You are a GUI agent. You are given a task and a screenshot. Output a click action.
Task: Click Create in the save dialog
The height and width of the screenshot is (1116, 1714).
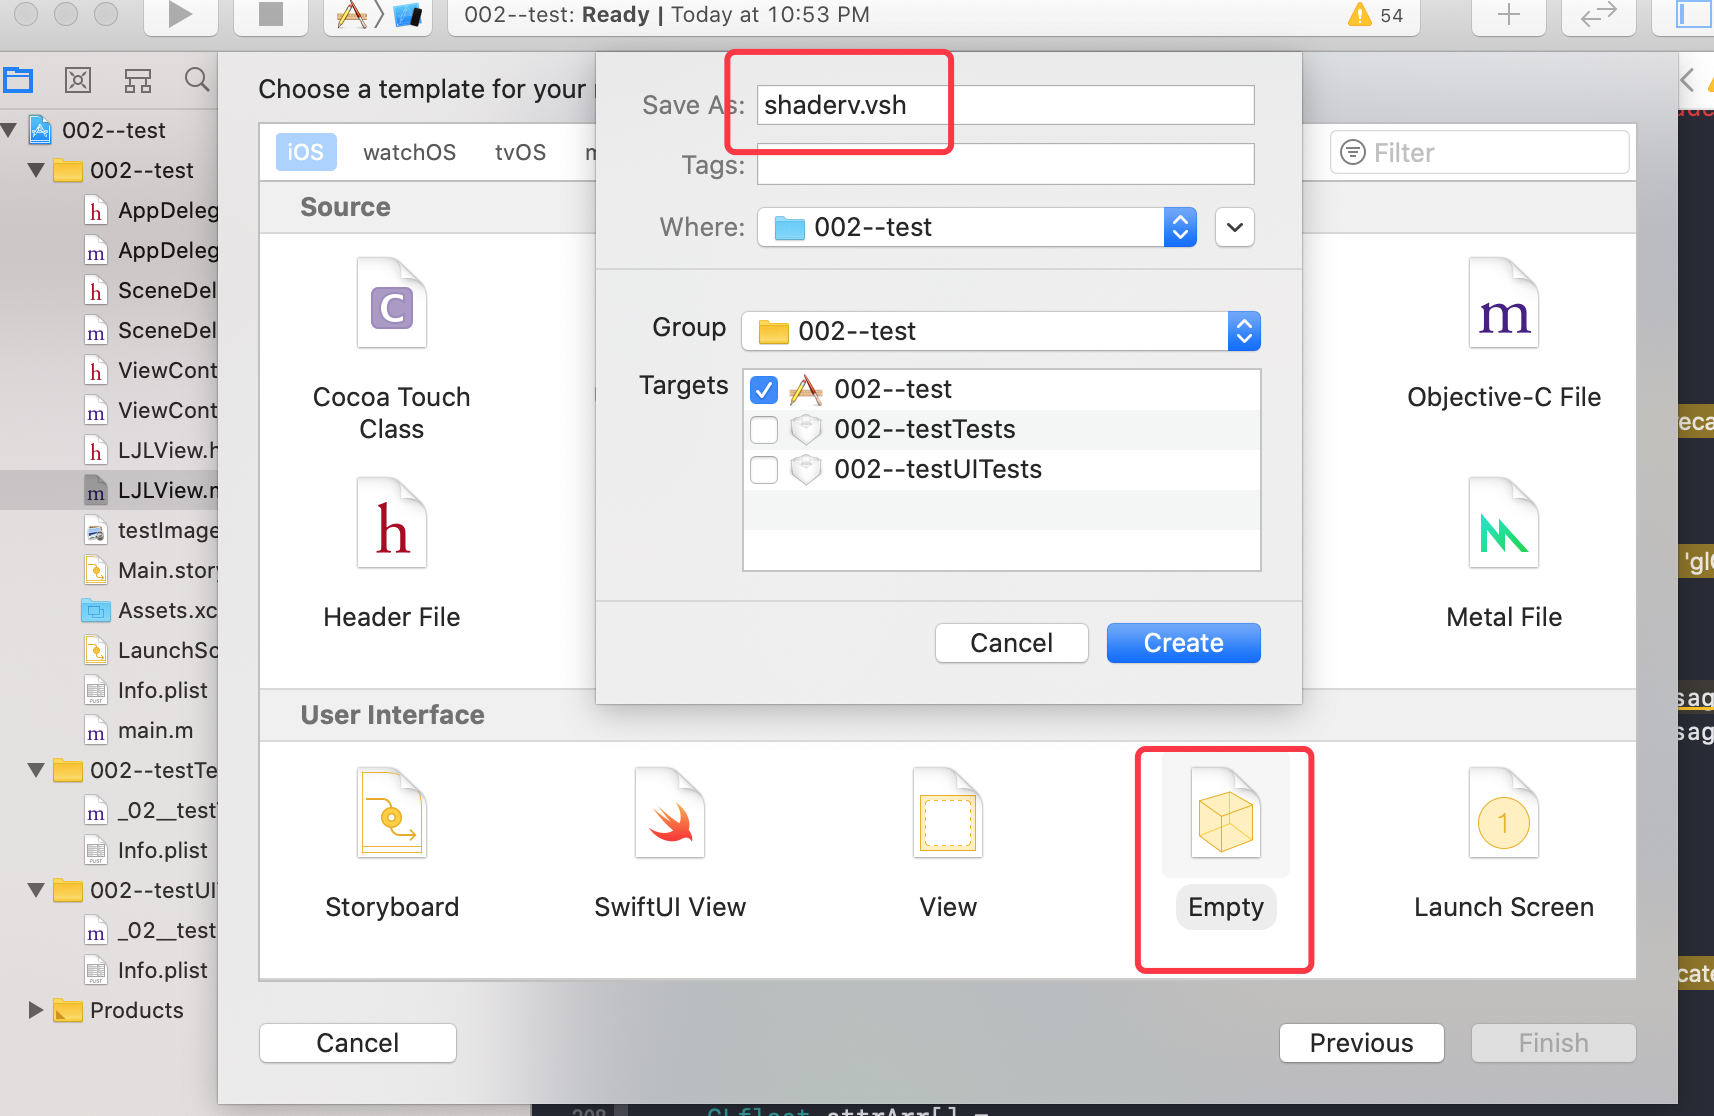click(1184, 643)
